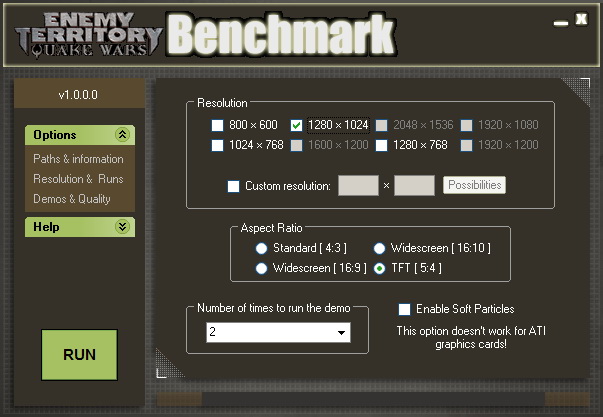Minimize the benchmark window
The height and width of the screenshot is (417, 603).
[561, 23]
